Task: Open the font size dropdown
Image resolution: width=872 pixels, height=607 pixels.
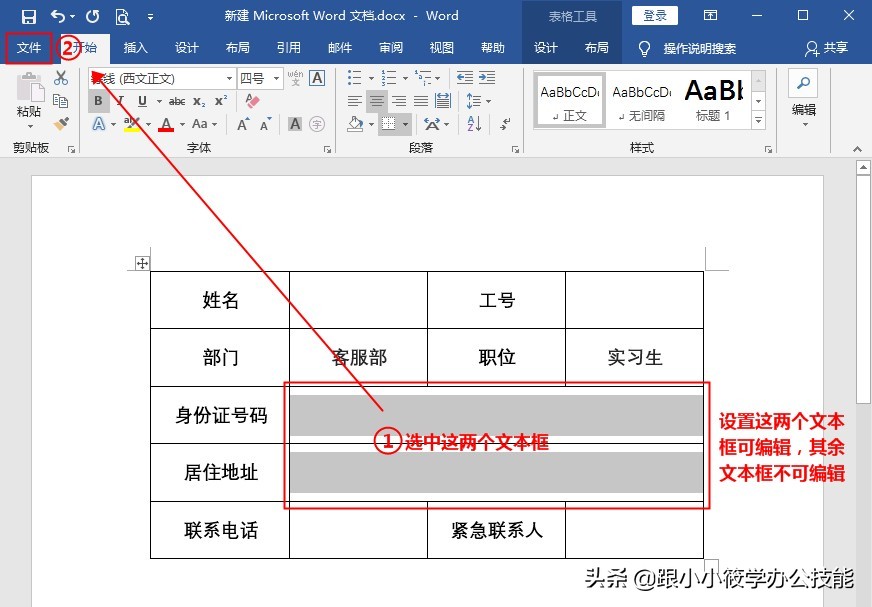Action: pyautogui.click(x=275, y=77)
